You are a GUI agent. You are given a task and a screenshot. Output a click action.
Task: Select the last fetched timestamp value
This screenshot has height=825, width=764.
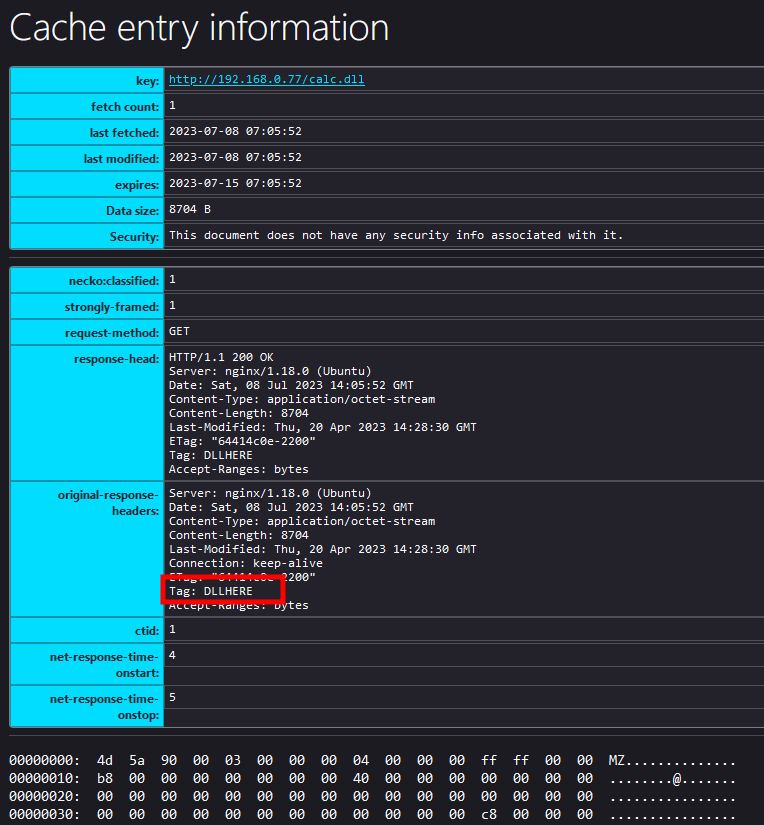click(235, 132)
